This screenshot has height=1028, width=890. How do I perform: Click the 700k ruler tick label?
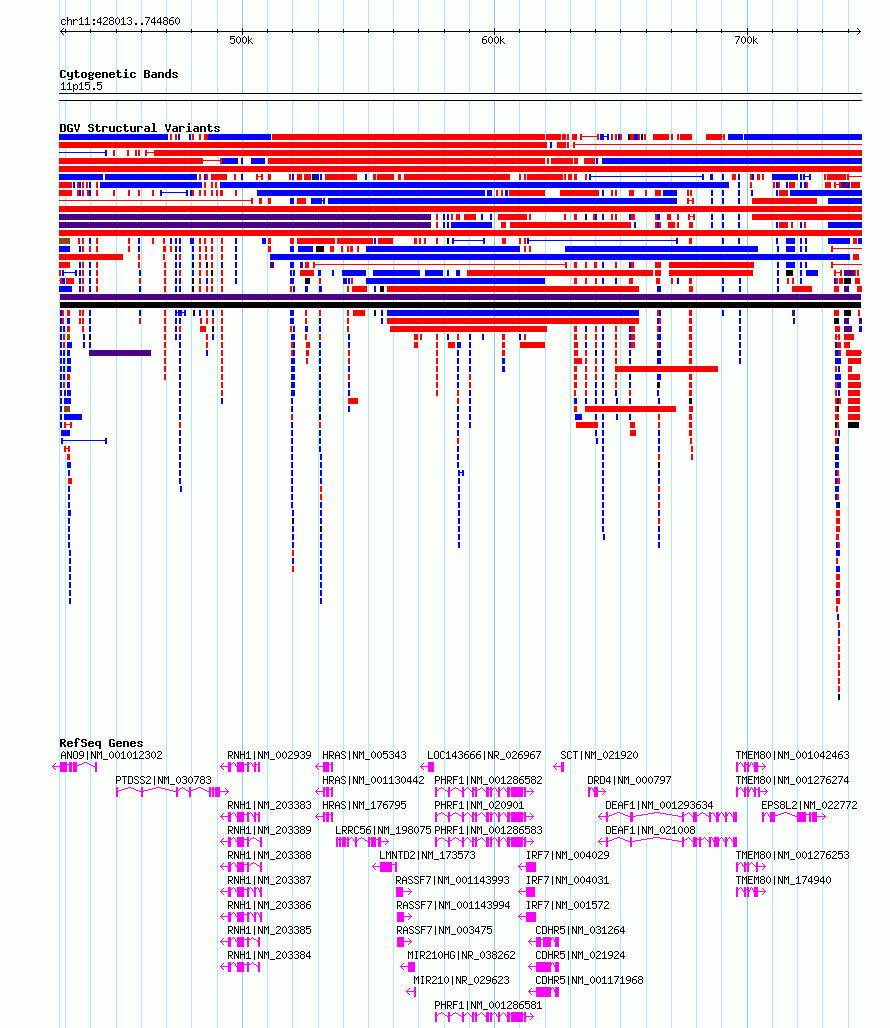746,41
